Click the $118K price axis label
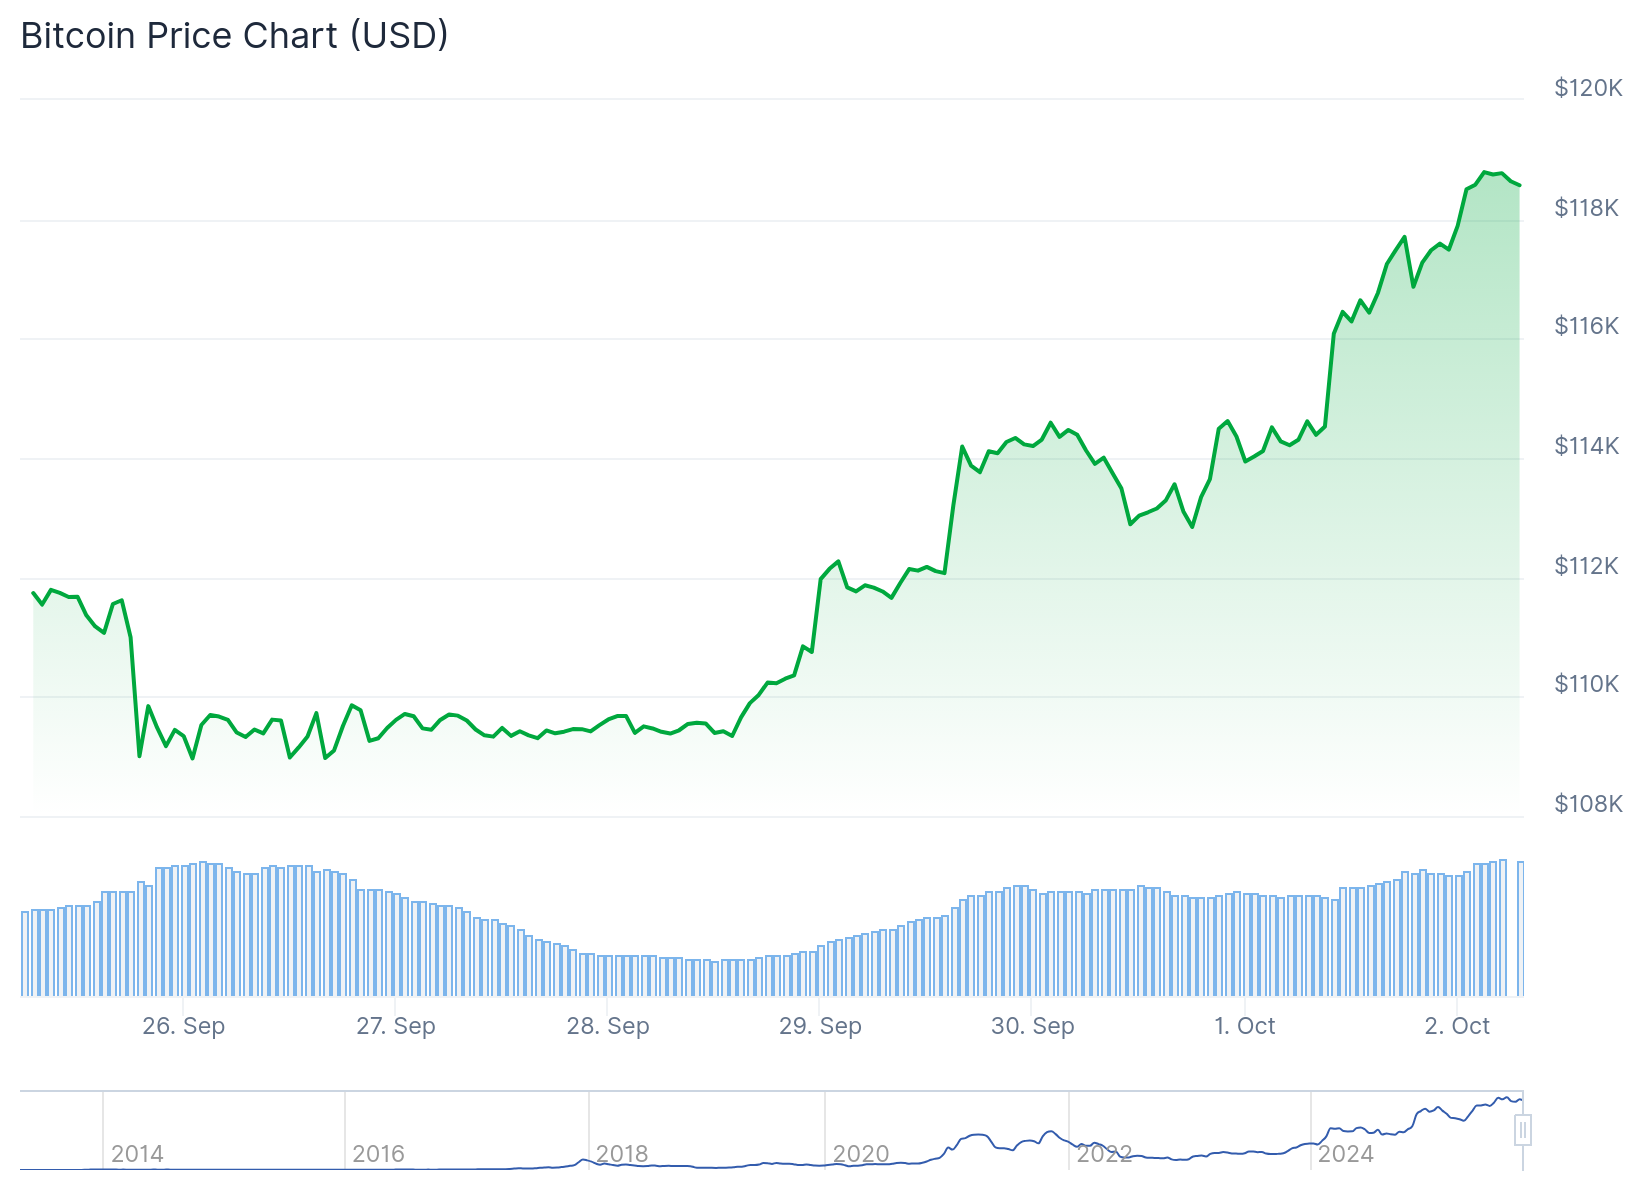Screen dimensions: 1644x1200 tap(1586, 208)
